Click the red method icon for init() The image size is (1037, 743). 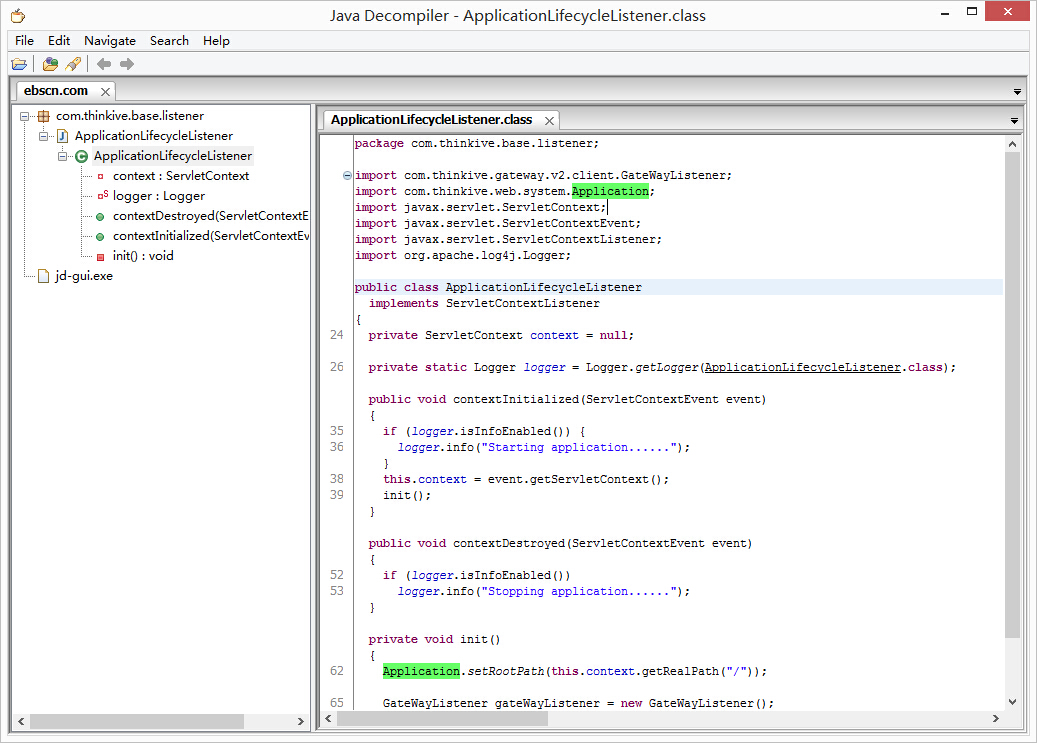pos(101,257)
